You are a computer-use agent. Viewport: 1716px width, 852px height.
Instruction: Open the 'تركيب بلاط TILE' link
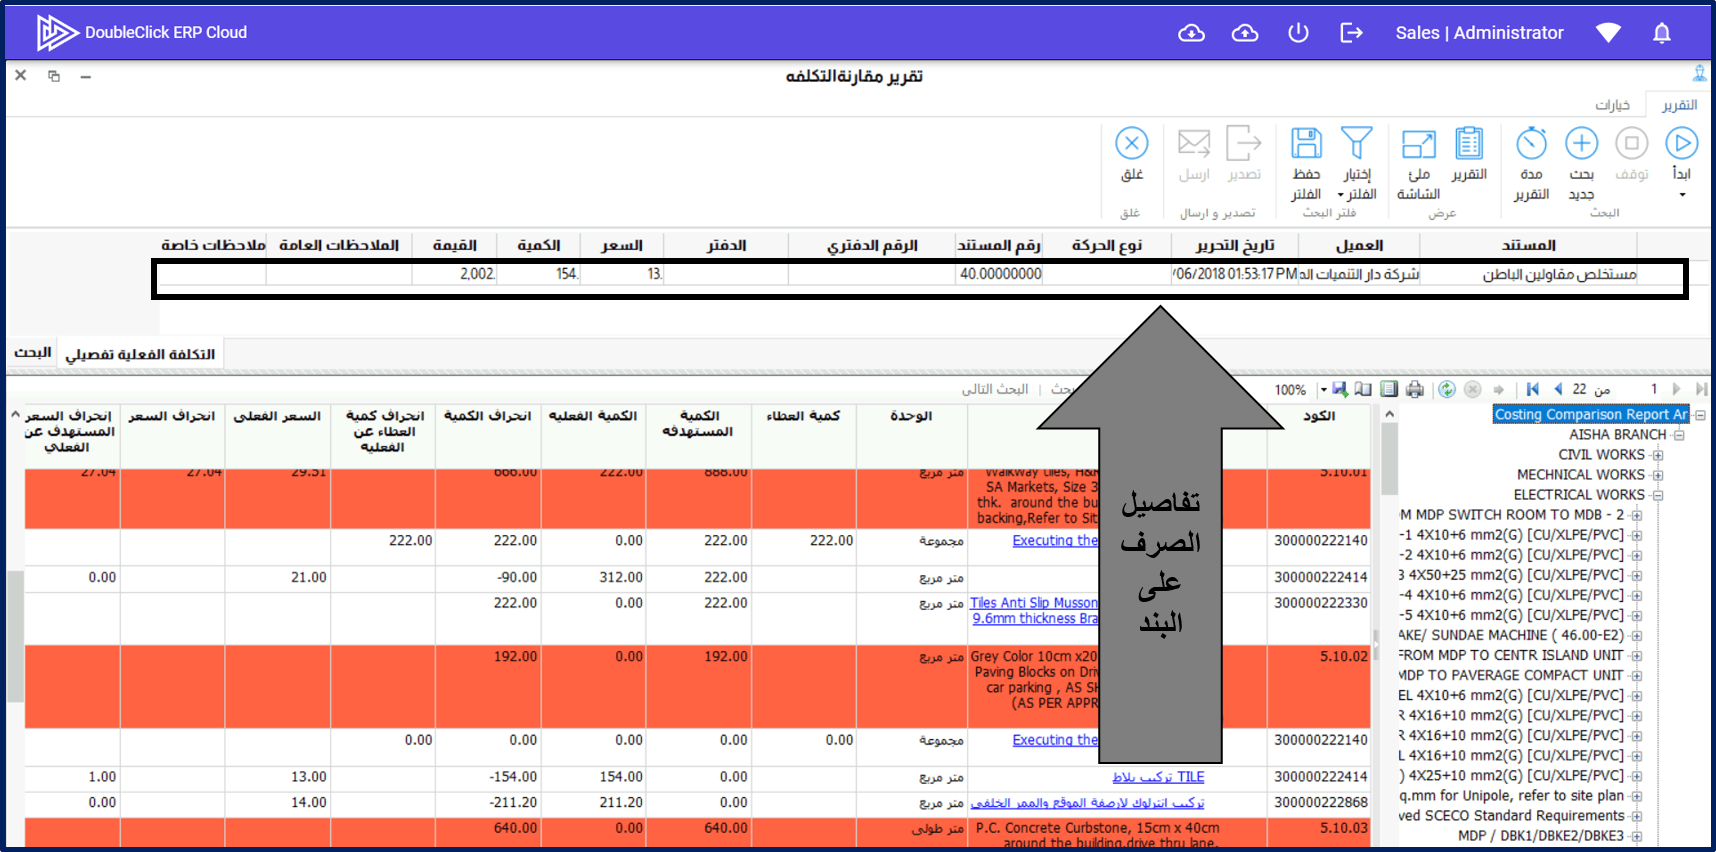[x=1158, y=777]
